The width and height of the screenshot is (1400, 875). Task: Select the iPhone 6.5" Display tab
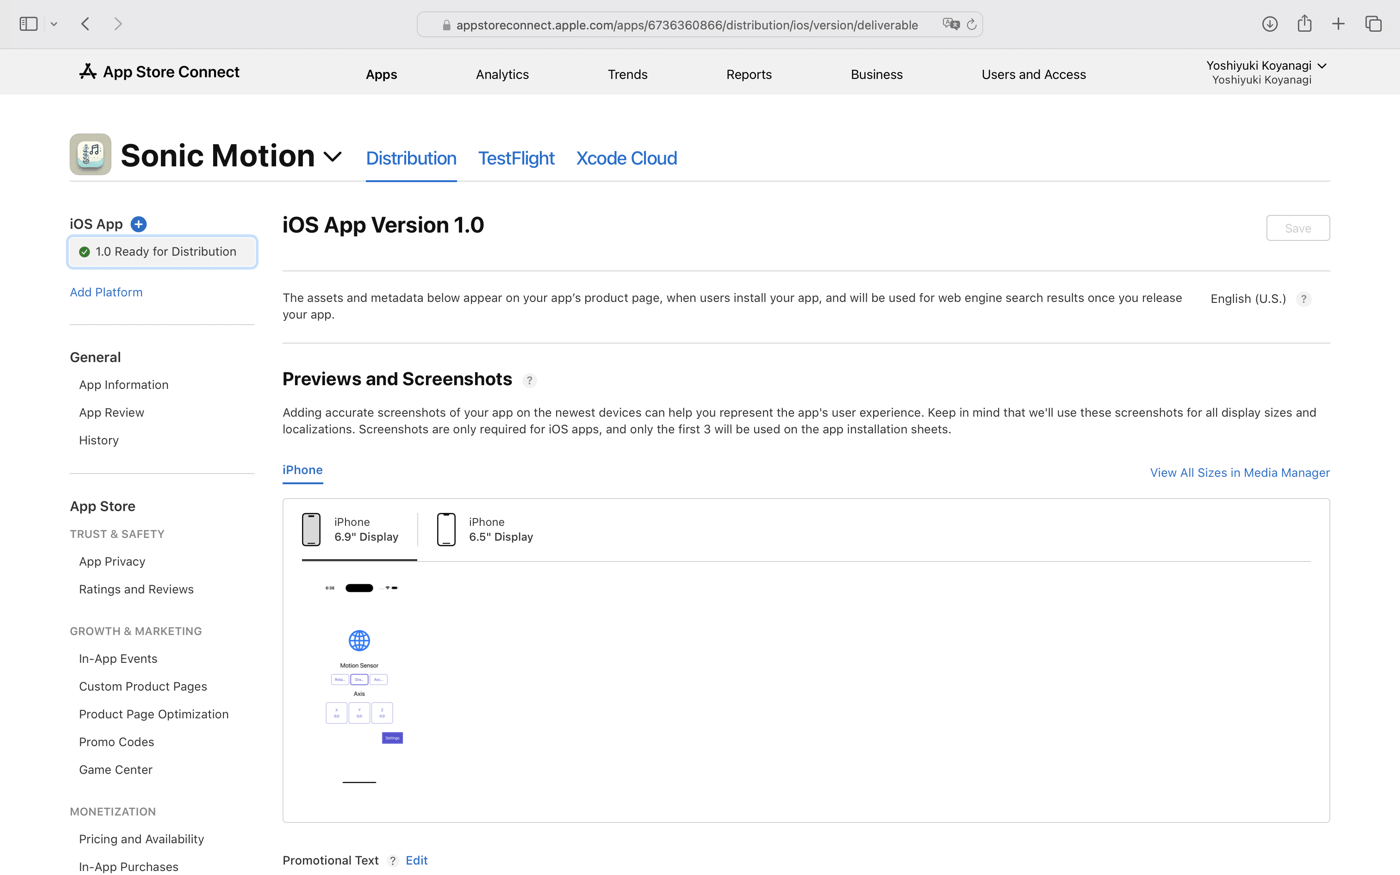click(x=485, y=529)
